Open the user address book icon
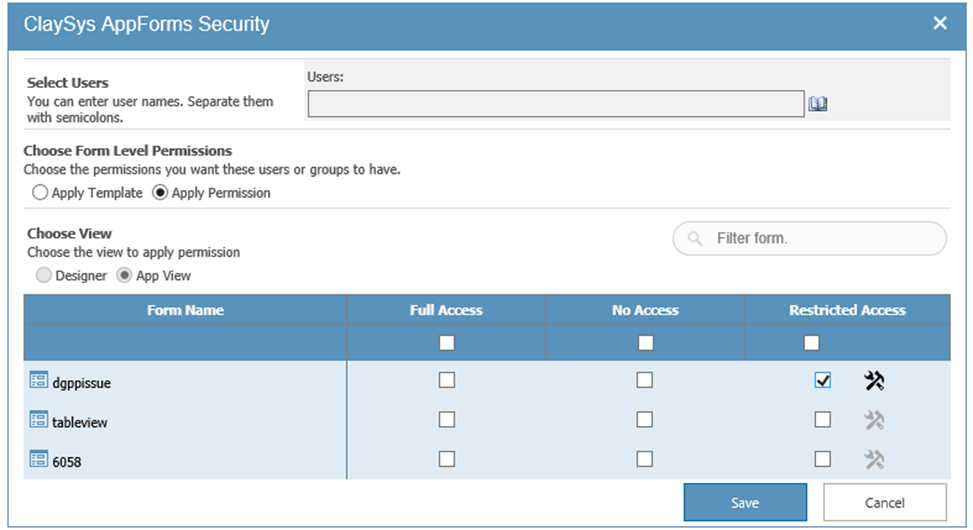 [x=817, y=104]
